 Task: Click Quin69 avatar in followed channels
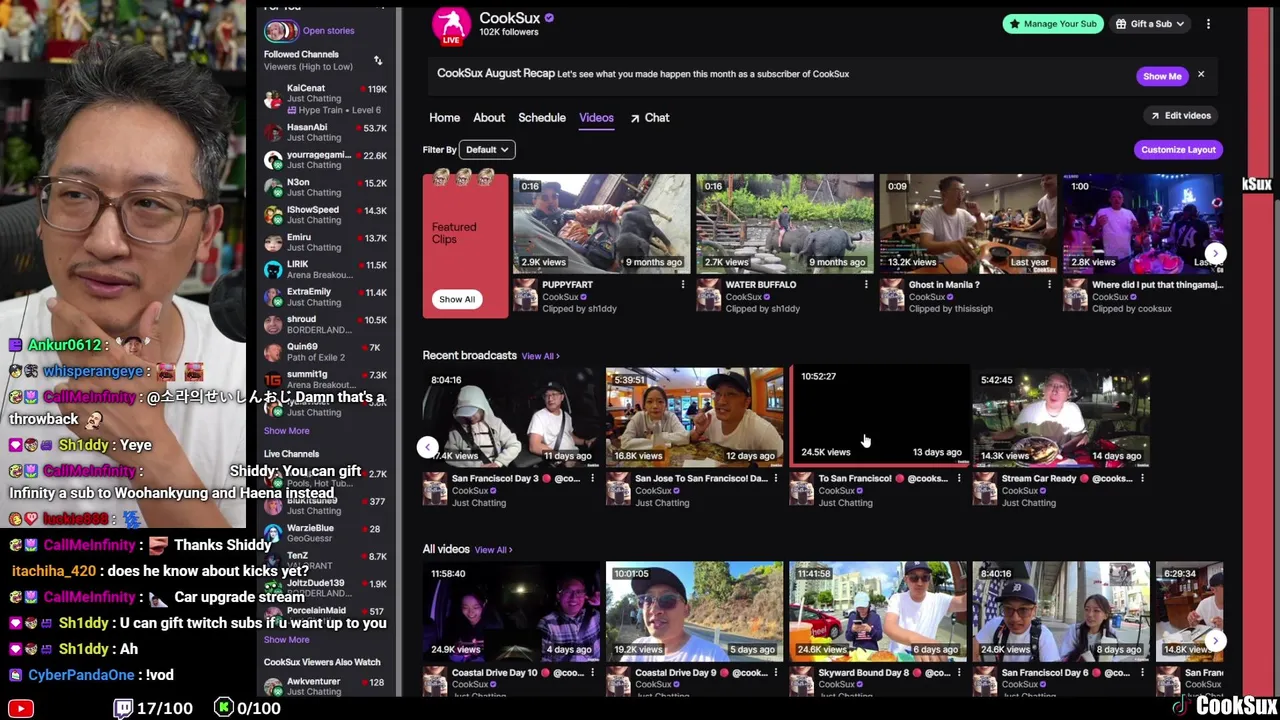tap(273, 352)
